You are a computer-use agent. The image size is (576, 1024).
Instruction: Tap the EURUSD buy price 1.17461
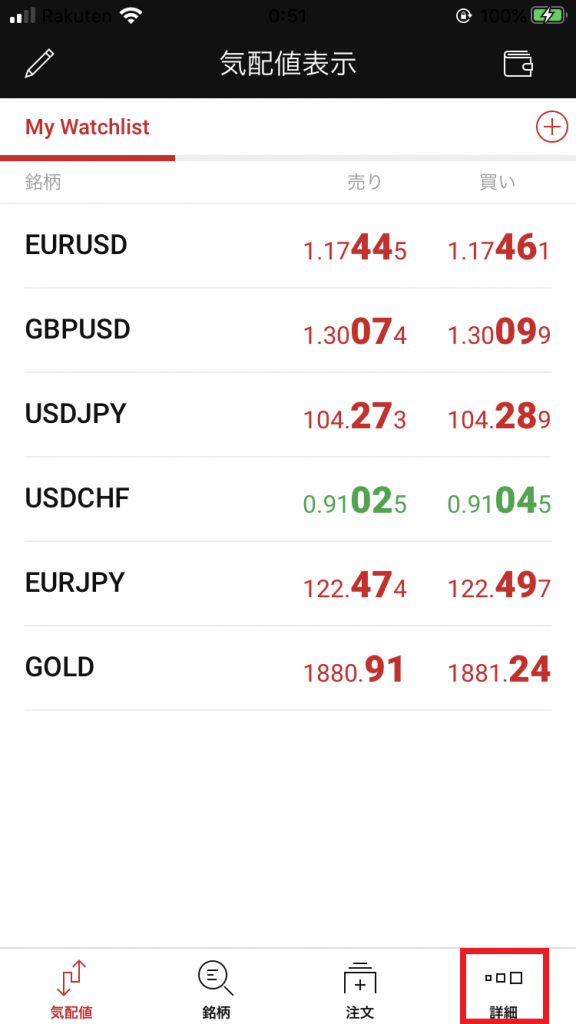499,248
